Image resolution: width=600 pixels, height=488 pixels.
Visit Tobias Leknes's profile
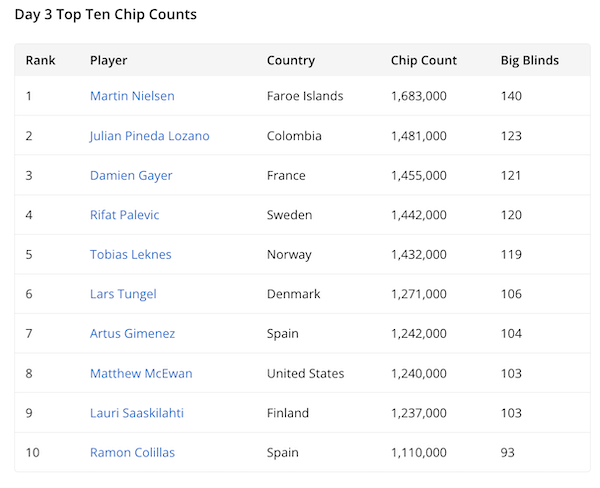130,254
